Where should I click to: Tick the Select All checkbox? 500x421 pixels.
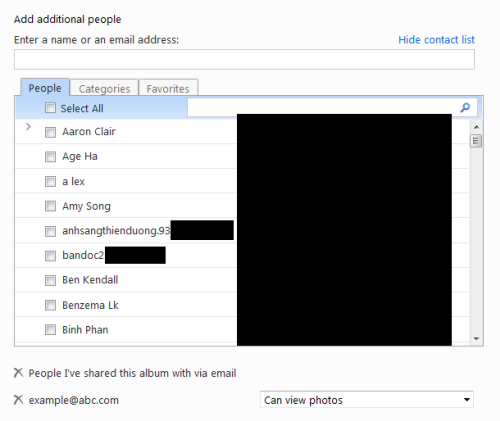click(x=50, y=108)
